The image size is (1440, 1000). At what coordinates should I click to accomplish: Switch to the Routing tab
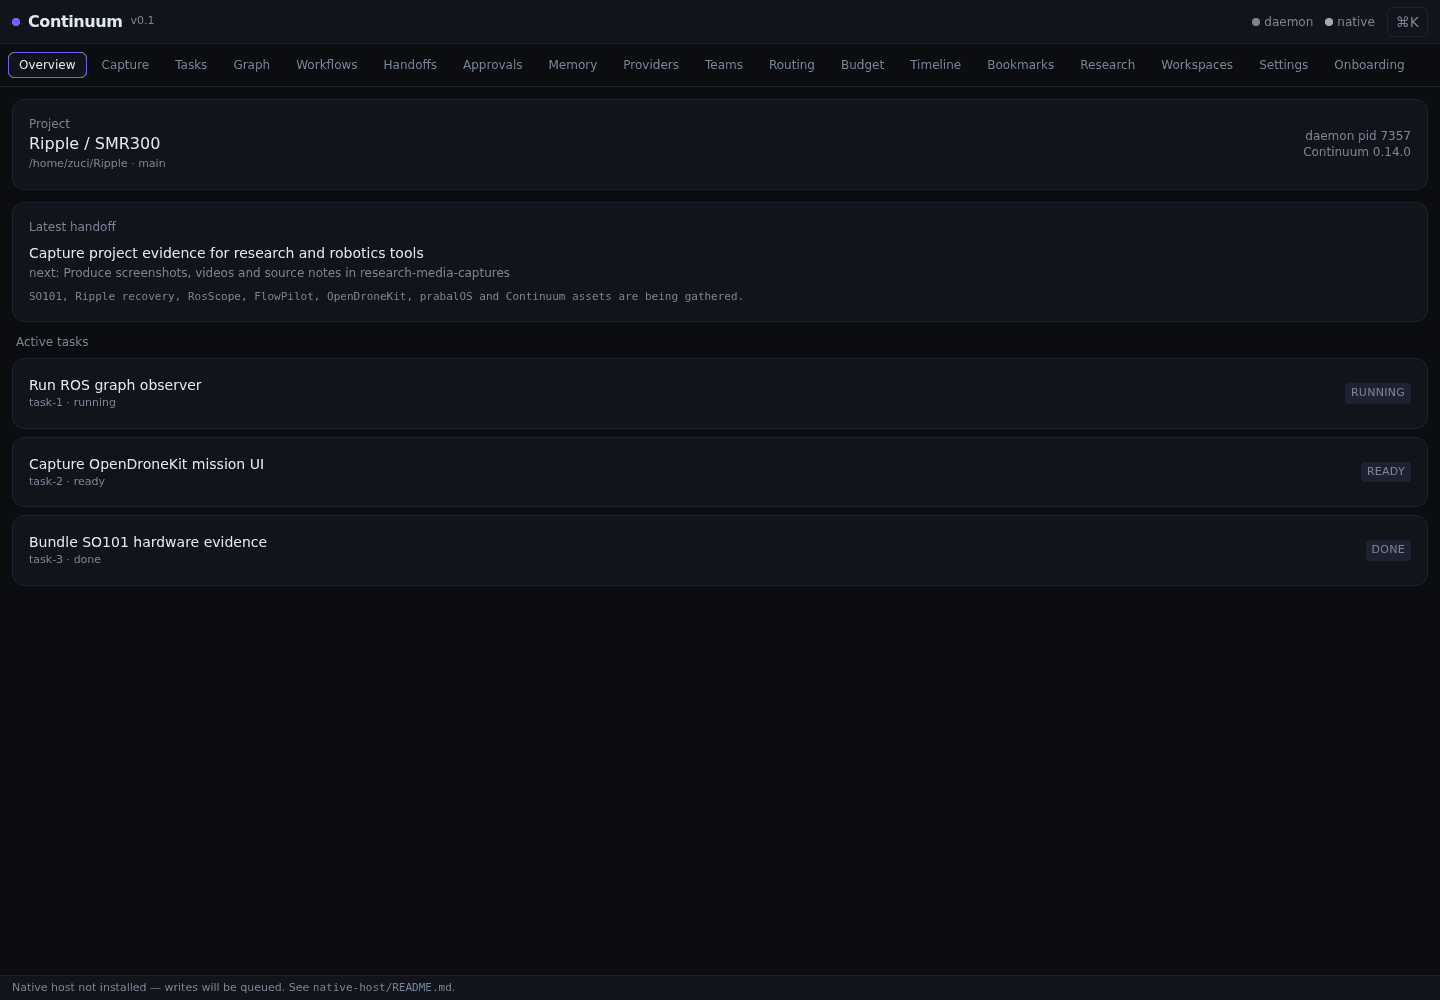point(792,65)
